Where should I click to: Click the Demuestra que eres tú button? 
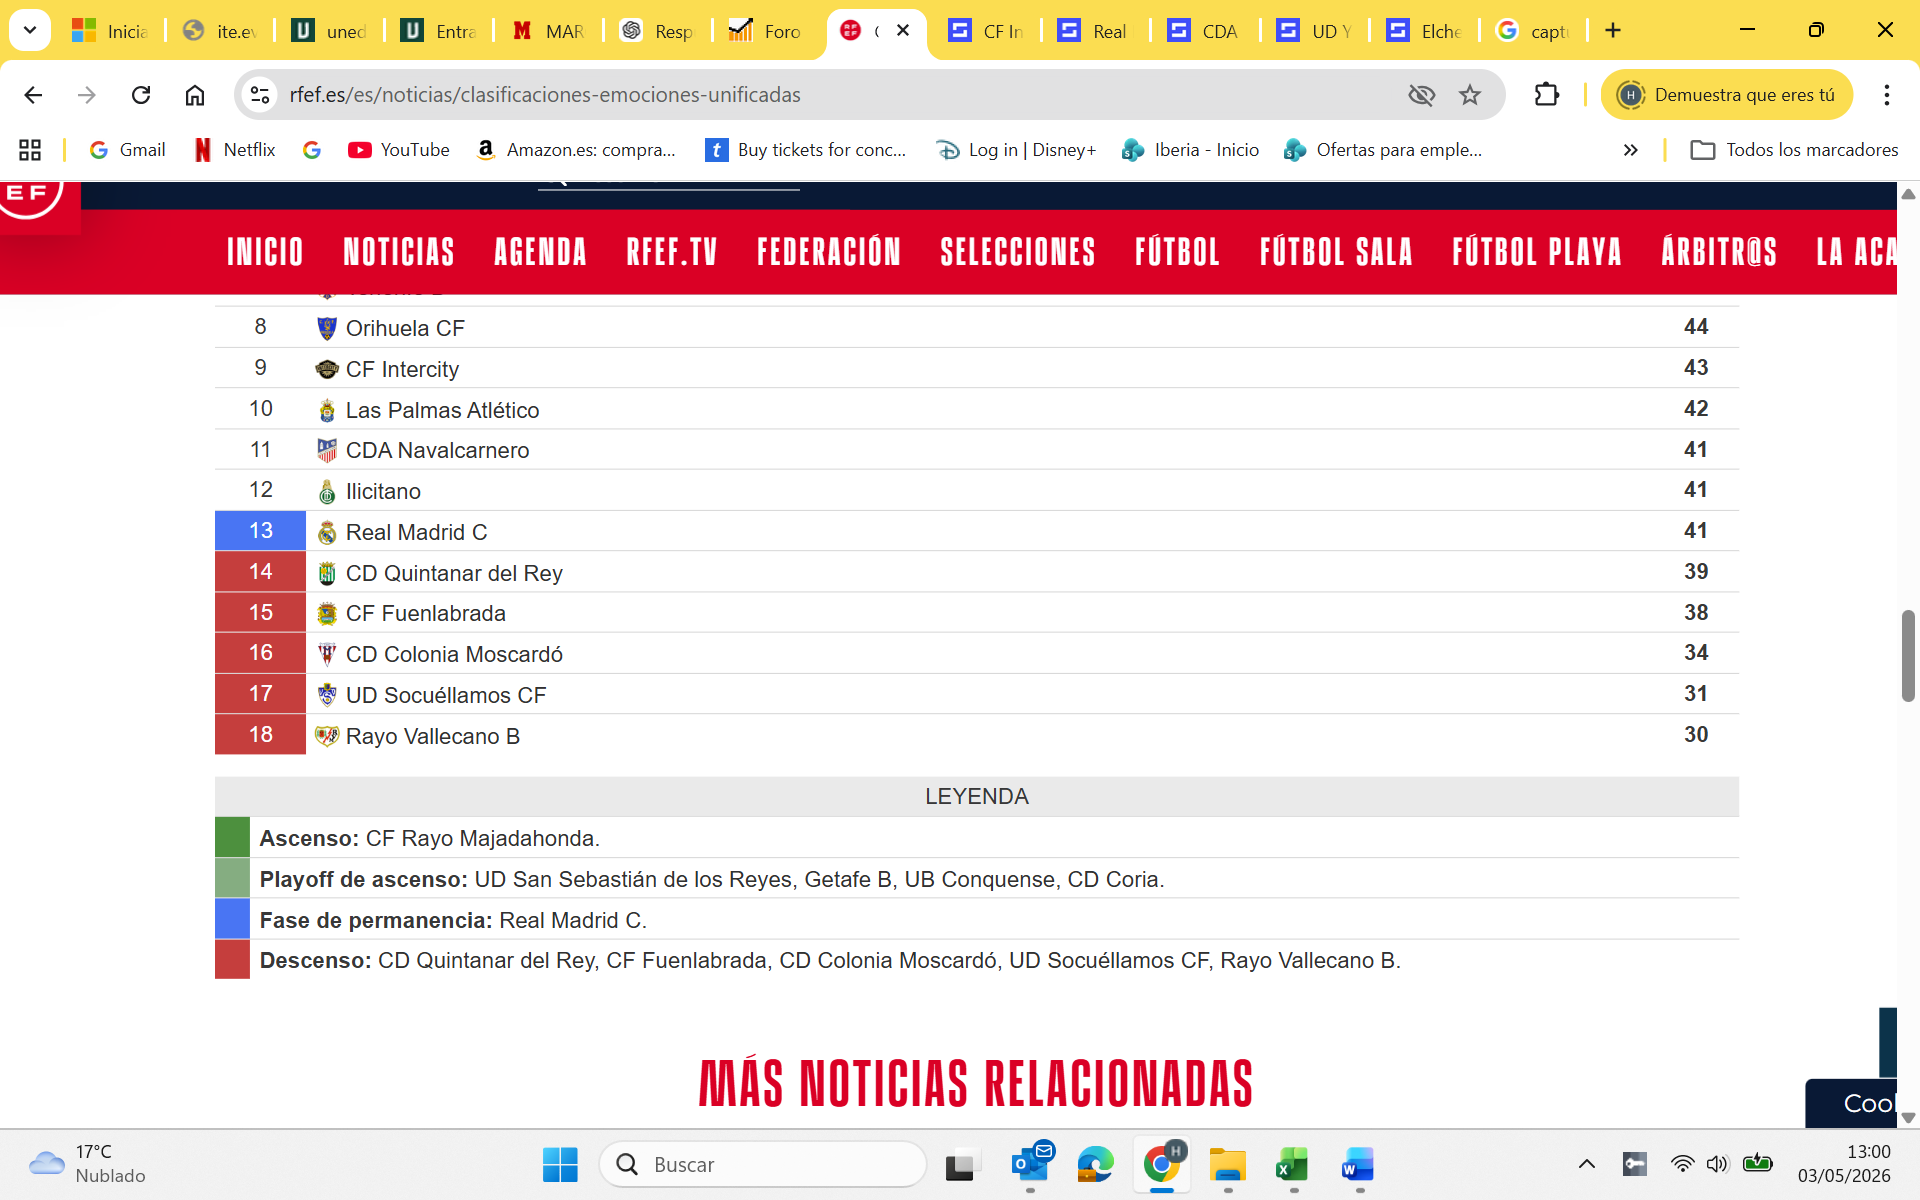click(x=1727, y=95)
